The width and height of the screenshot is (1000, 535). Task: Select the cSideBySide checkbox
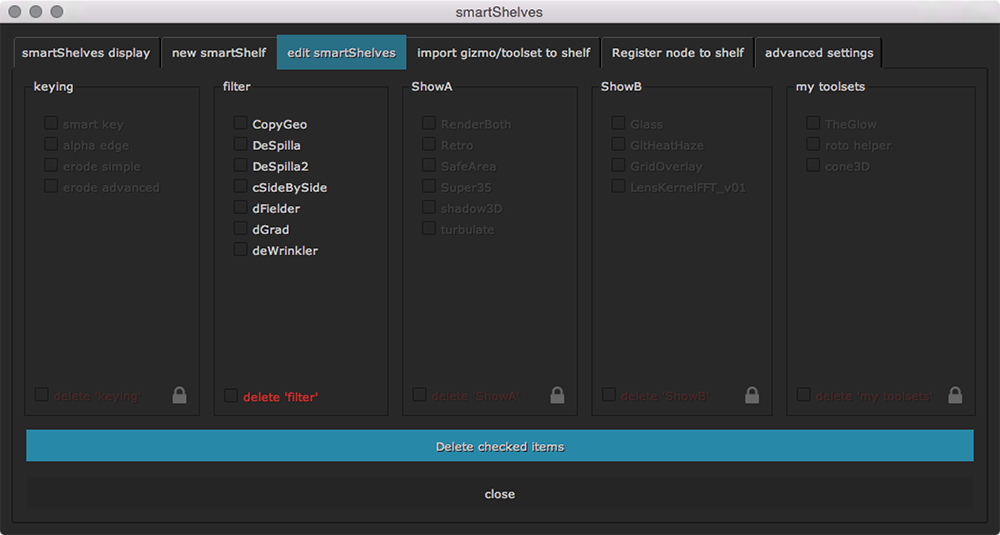click(x=241, y=187)
